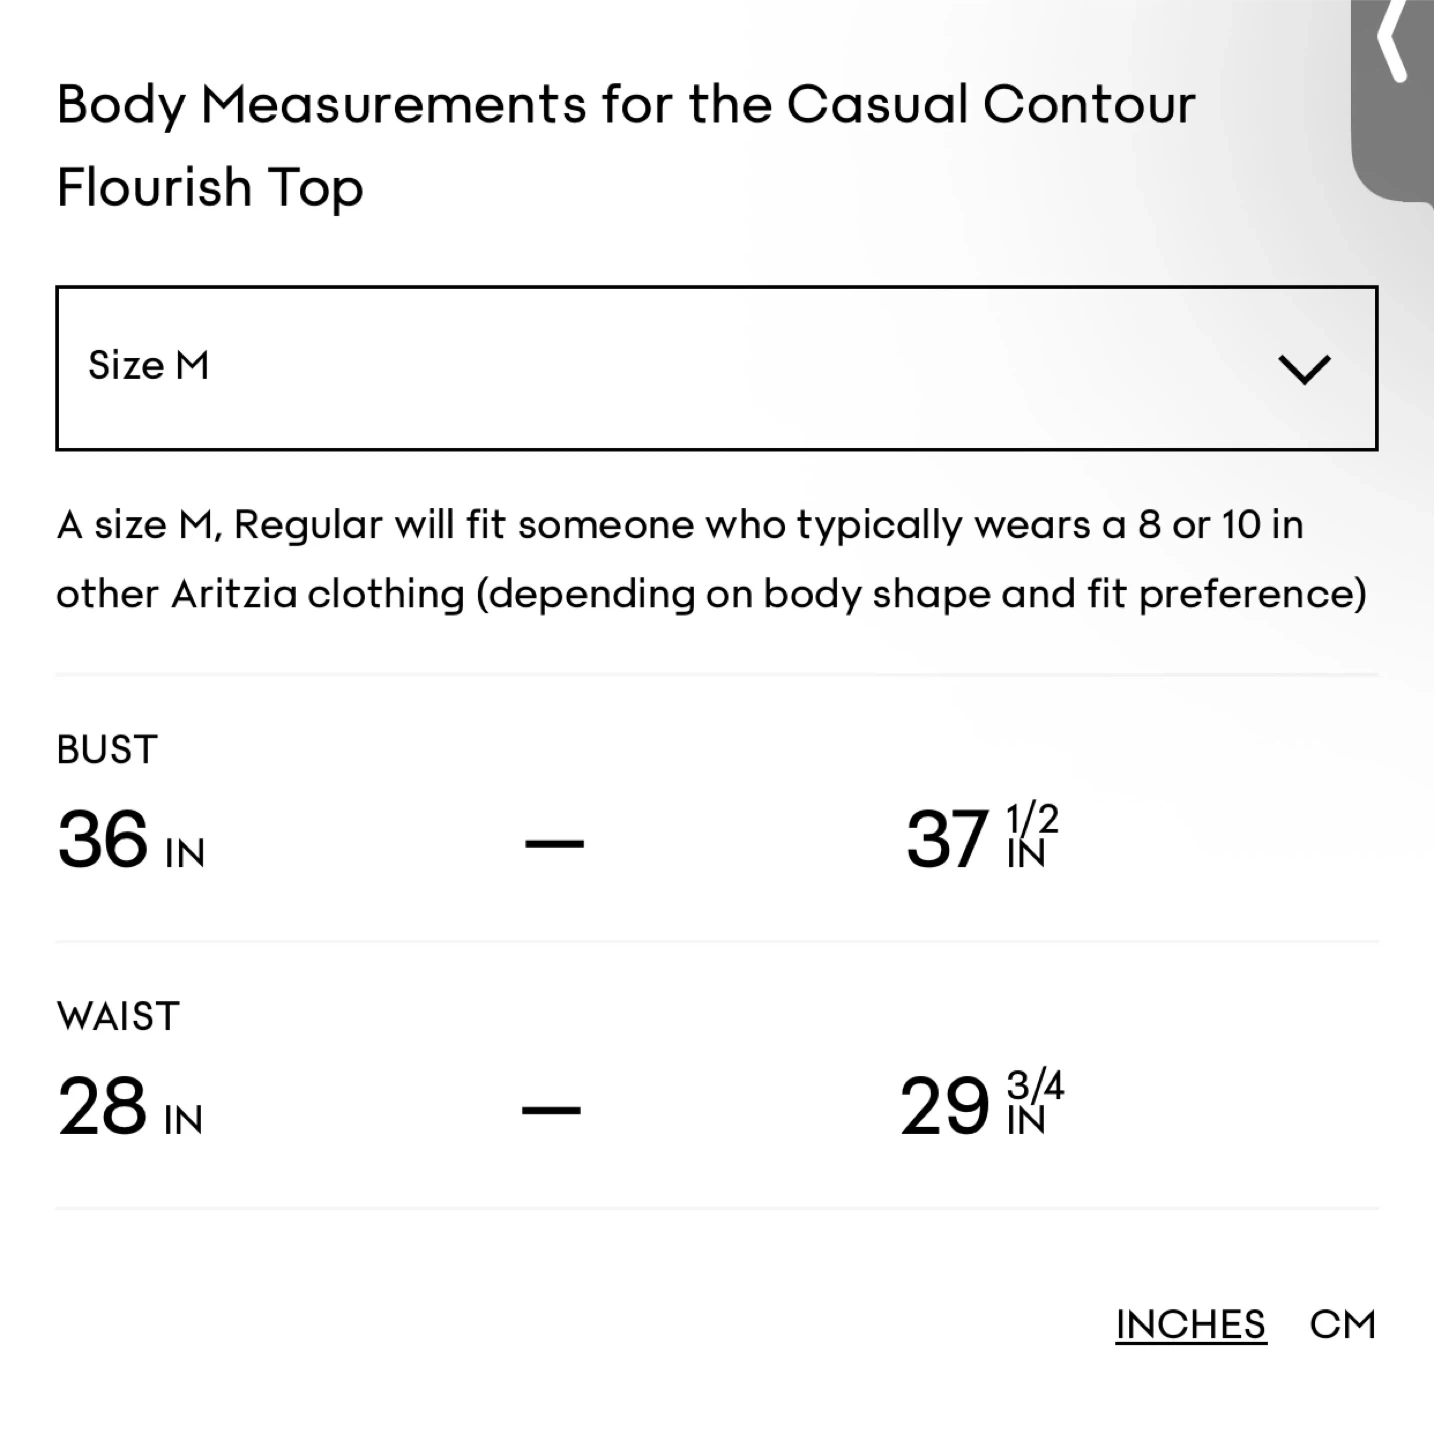Click the 29 3/4 IN waist maximum
This screenshot has height=1440, width=1434.
point(982,1104)
